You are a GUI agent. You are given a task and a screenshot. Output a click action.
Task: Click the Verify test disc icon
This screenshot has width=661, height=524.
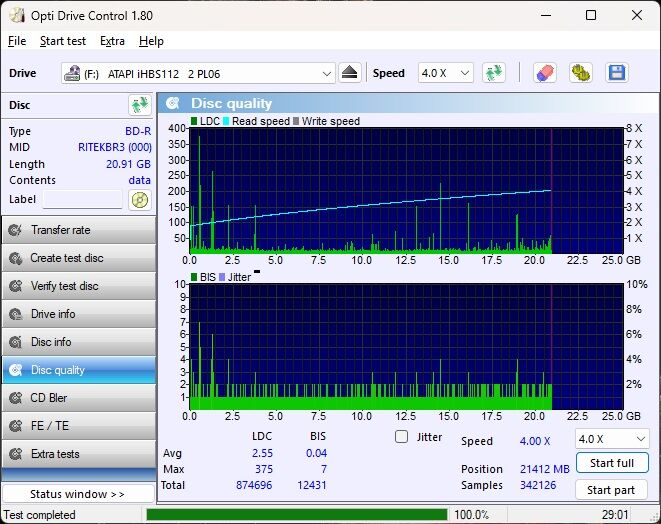point(16,286)
